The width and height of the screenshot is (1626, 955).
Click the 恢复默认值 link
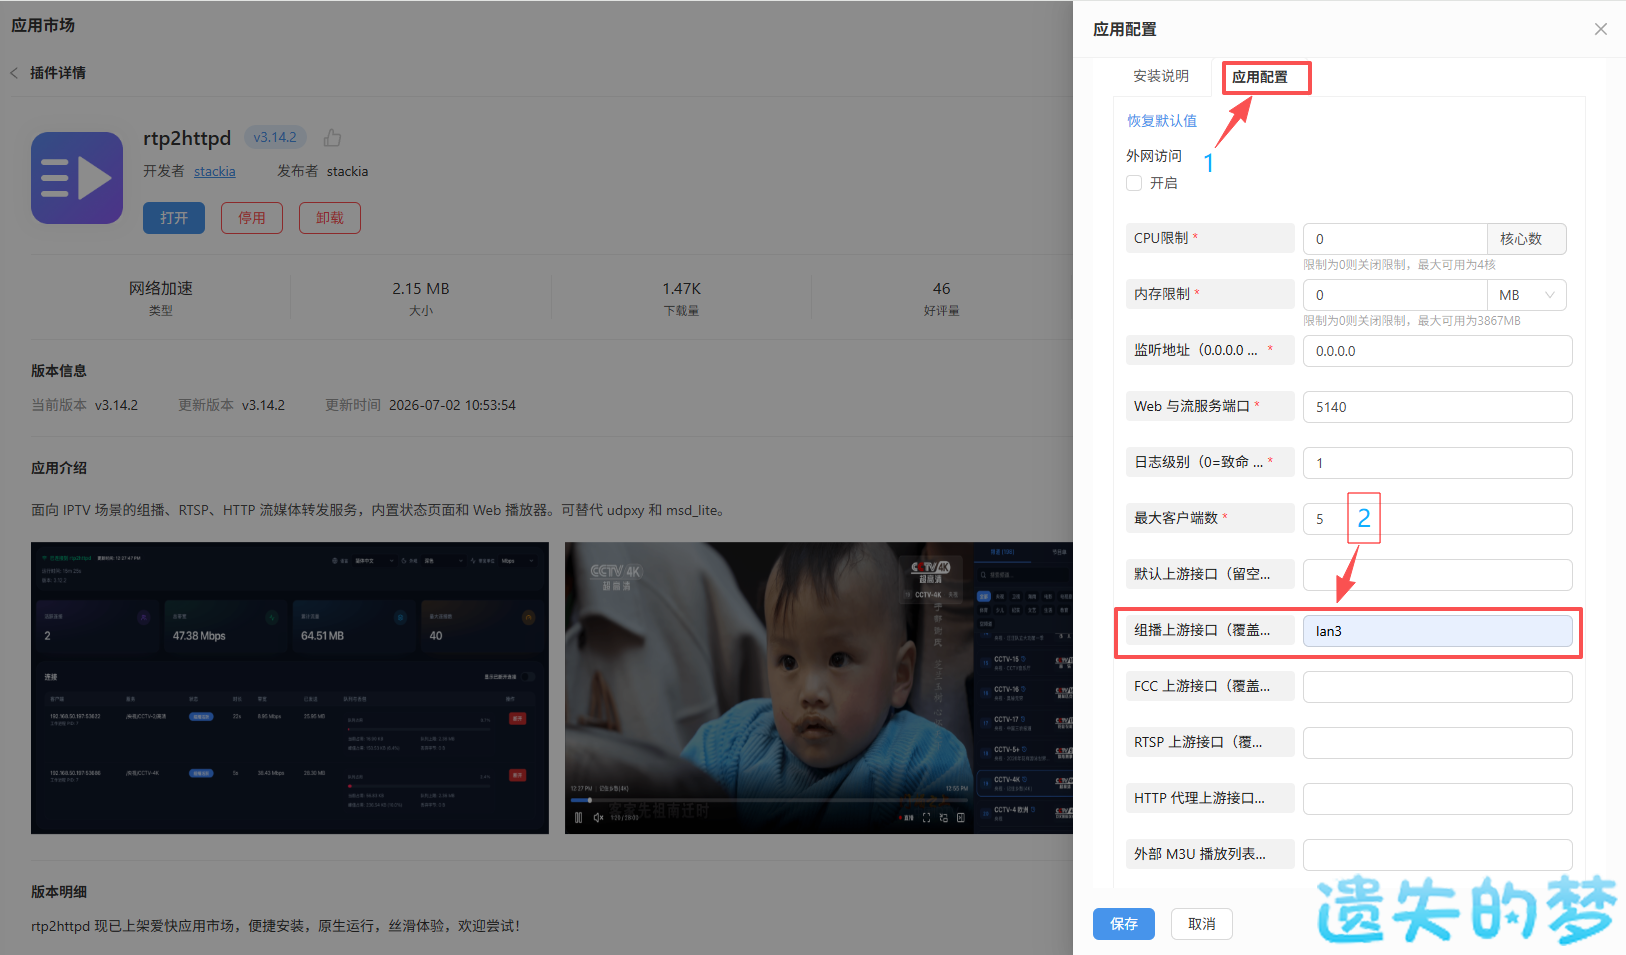[1162, 121]
